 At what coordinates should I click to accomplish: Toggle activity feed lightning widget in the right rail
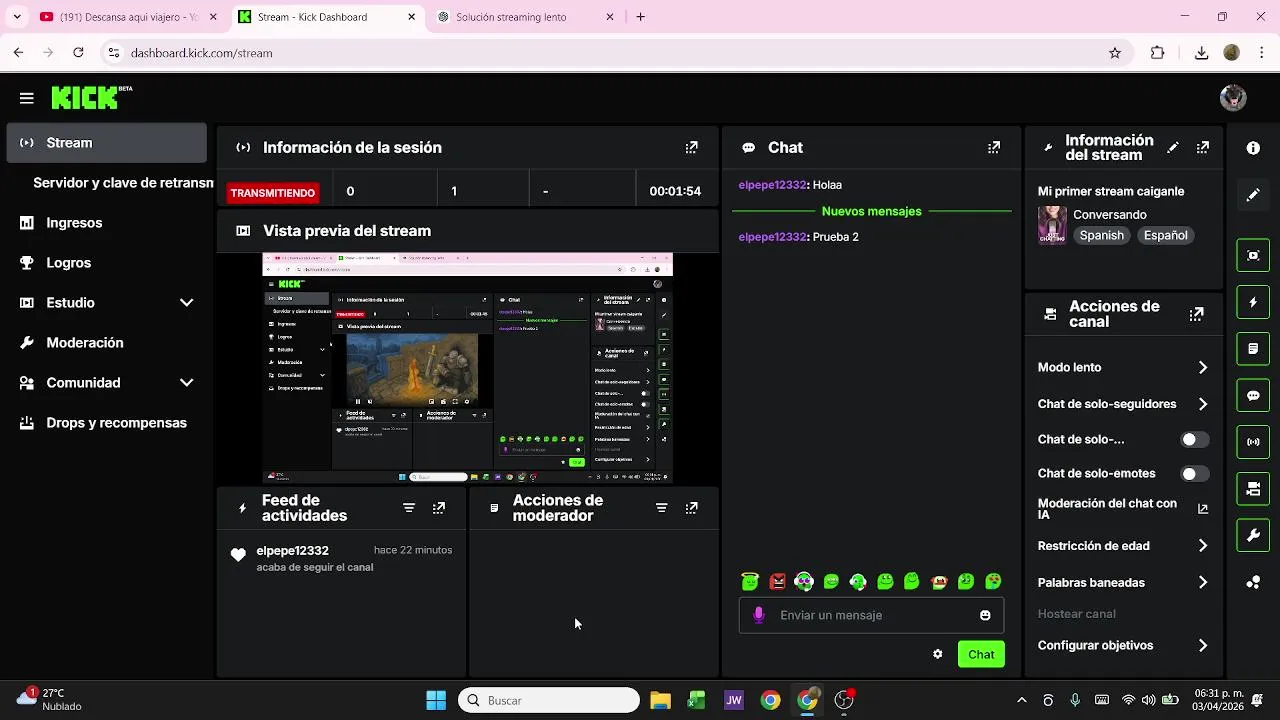(x=1253, y=302)
